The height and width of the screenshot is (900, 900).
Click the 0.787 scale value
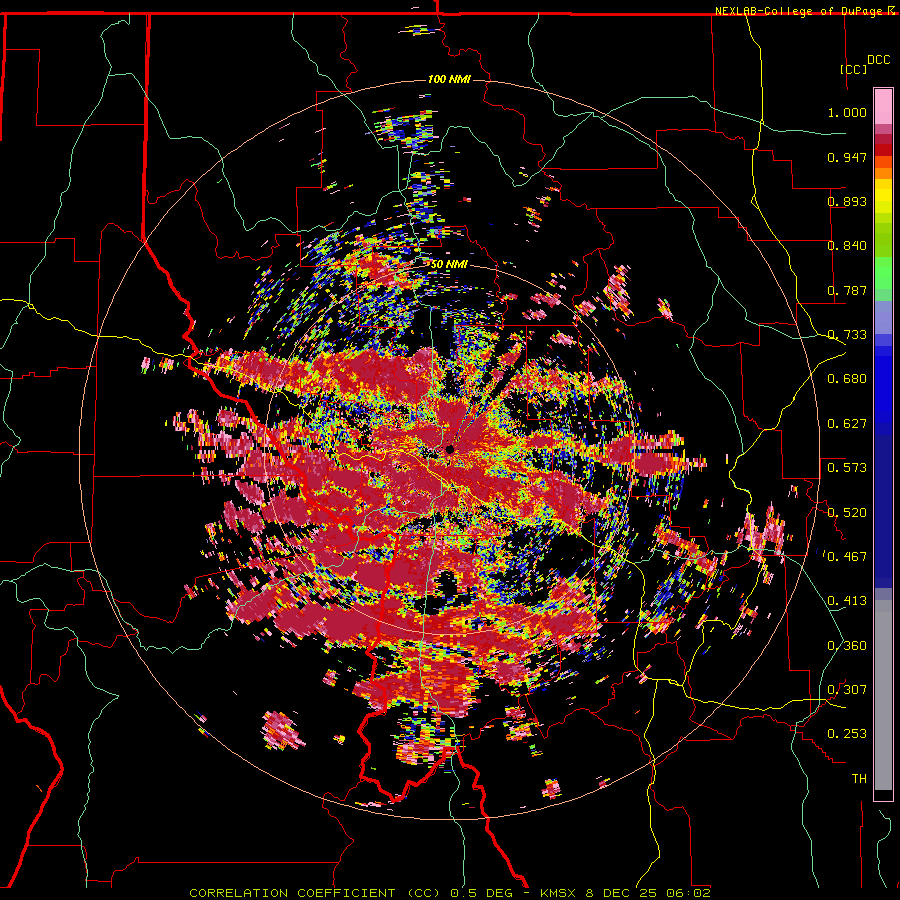847,290
